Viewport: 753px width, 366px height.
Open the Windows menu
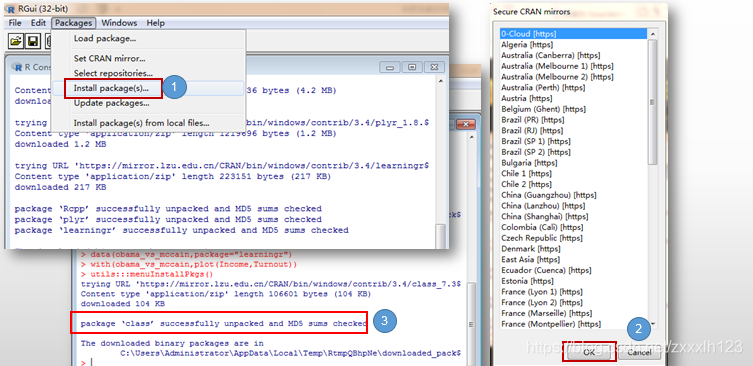click(x=119, y=23)
